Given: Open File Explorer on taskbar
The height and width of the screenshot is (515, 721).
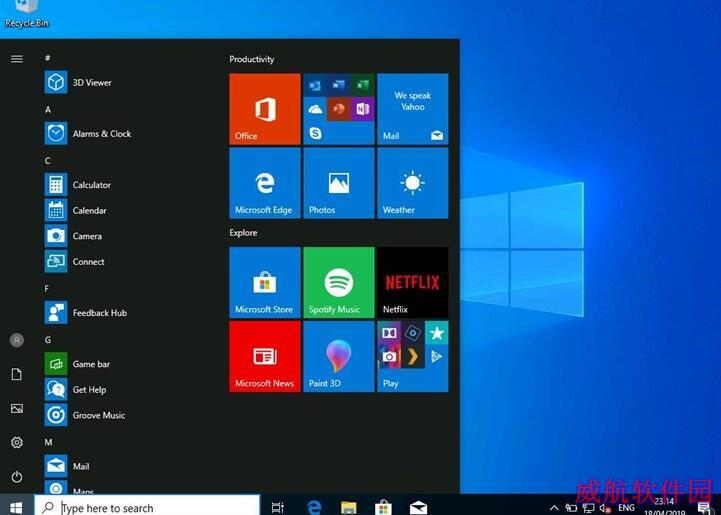Looking at the screenshot, I should click(x=349, y=507).
